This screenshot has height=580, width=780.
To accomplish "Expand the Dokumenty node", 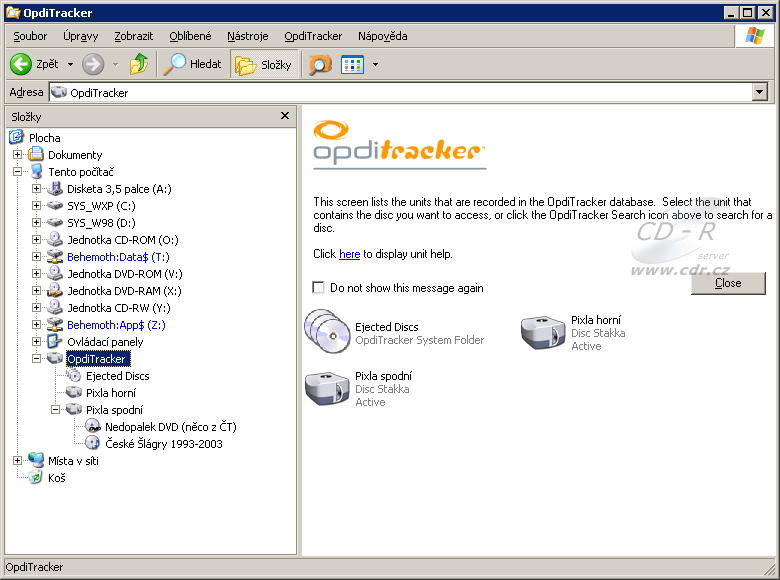I will [x=17, y=155].
